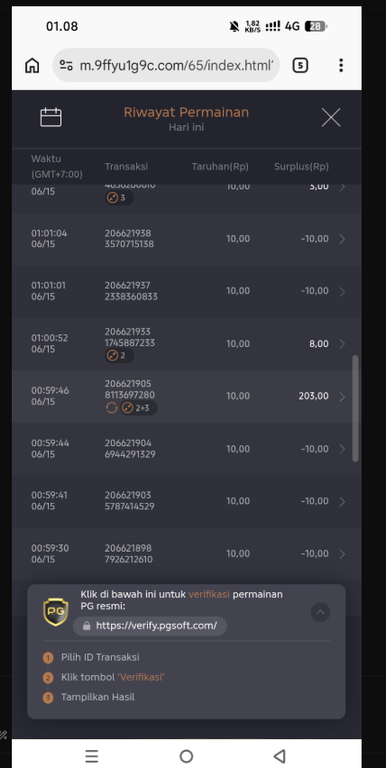Close the Riwayat Permainan panel
The image size is (386, 768).
pyautogui.click(x=331, y=118)
